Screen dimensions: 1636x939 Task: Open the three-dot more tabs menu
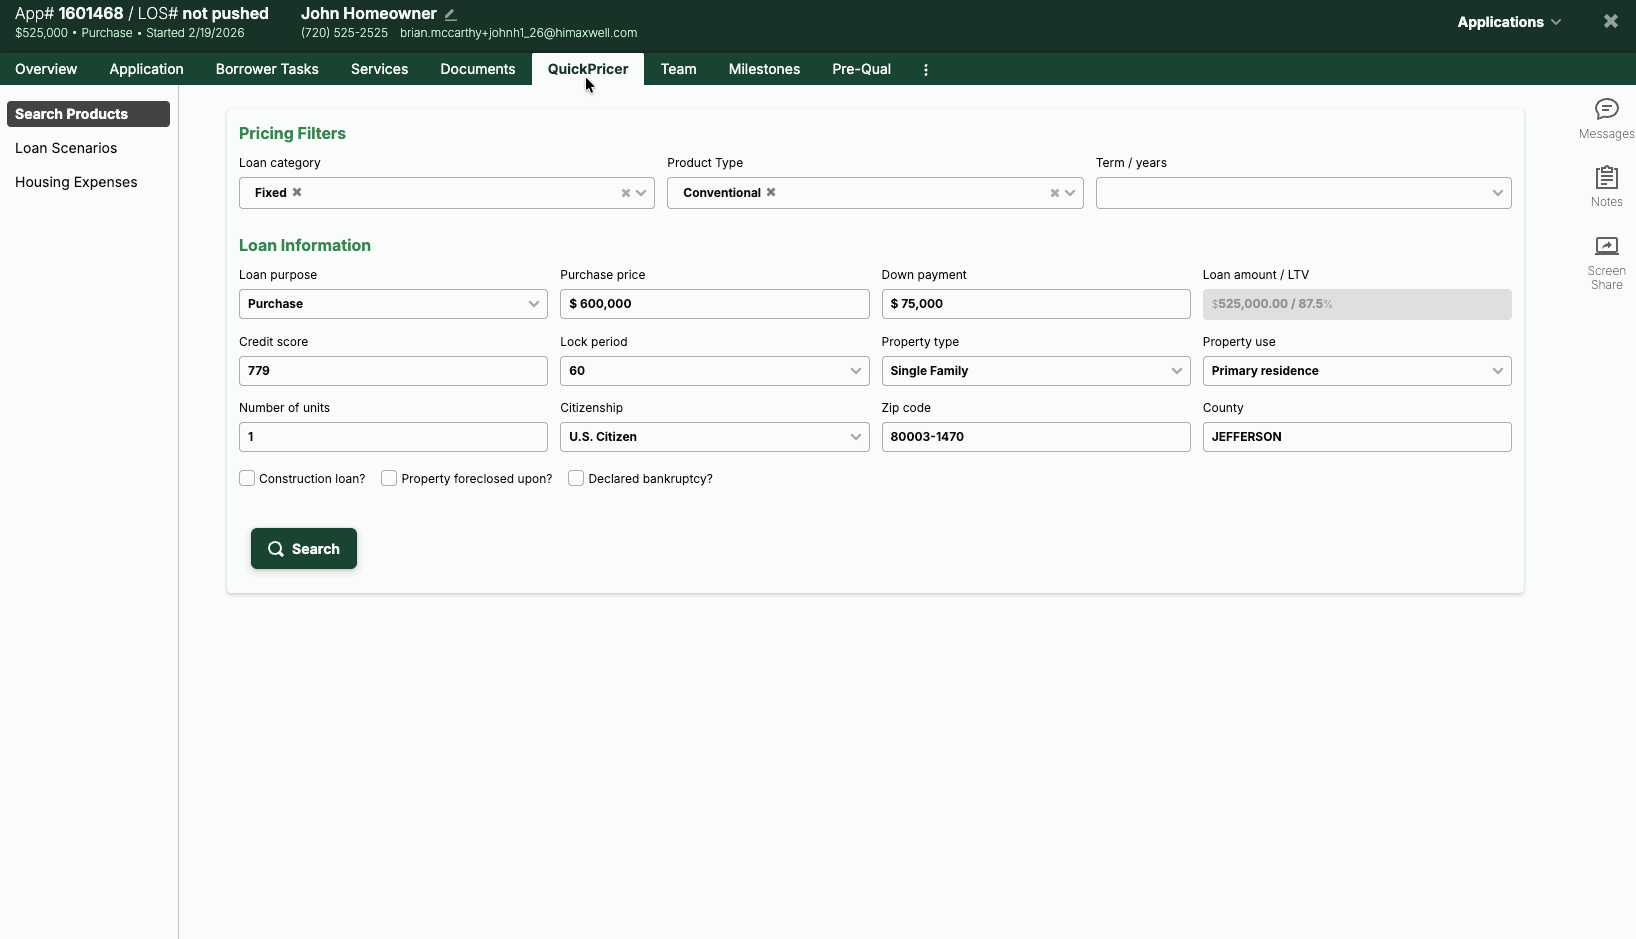coord(925,70)
